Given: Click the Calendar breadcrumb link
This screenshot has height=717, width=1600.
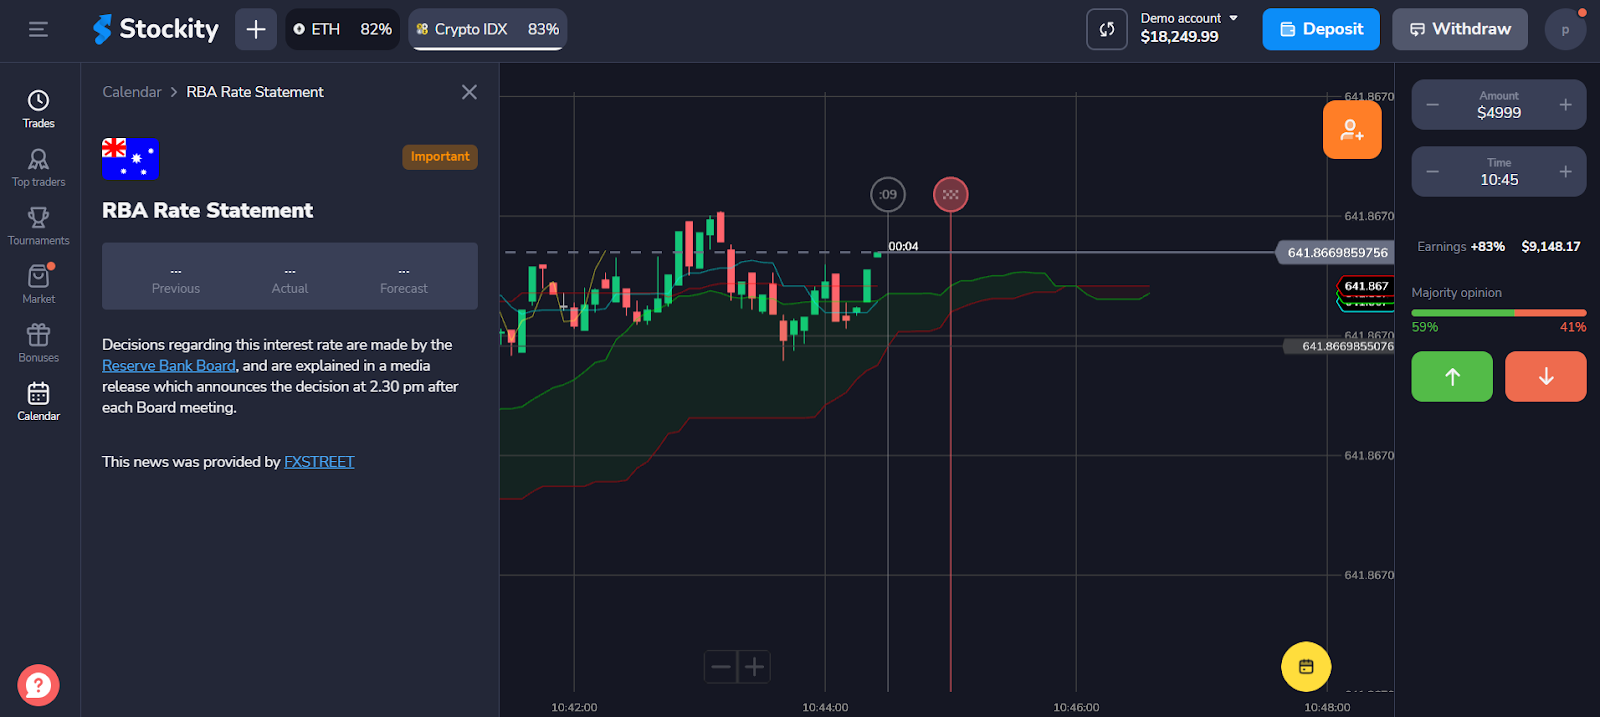Looking at the screenshot, I should tap(131, 92).
